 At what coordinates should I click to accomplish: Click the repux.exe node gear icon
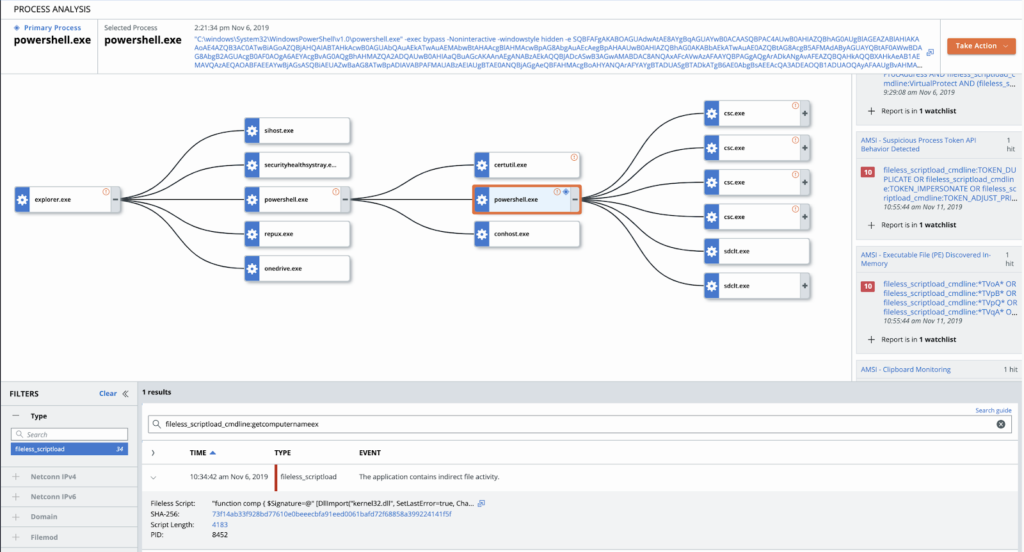pos(252,234)
